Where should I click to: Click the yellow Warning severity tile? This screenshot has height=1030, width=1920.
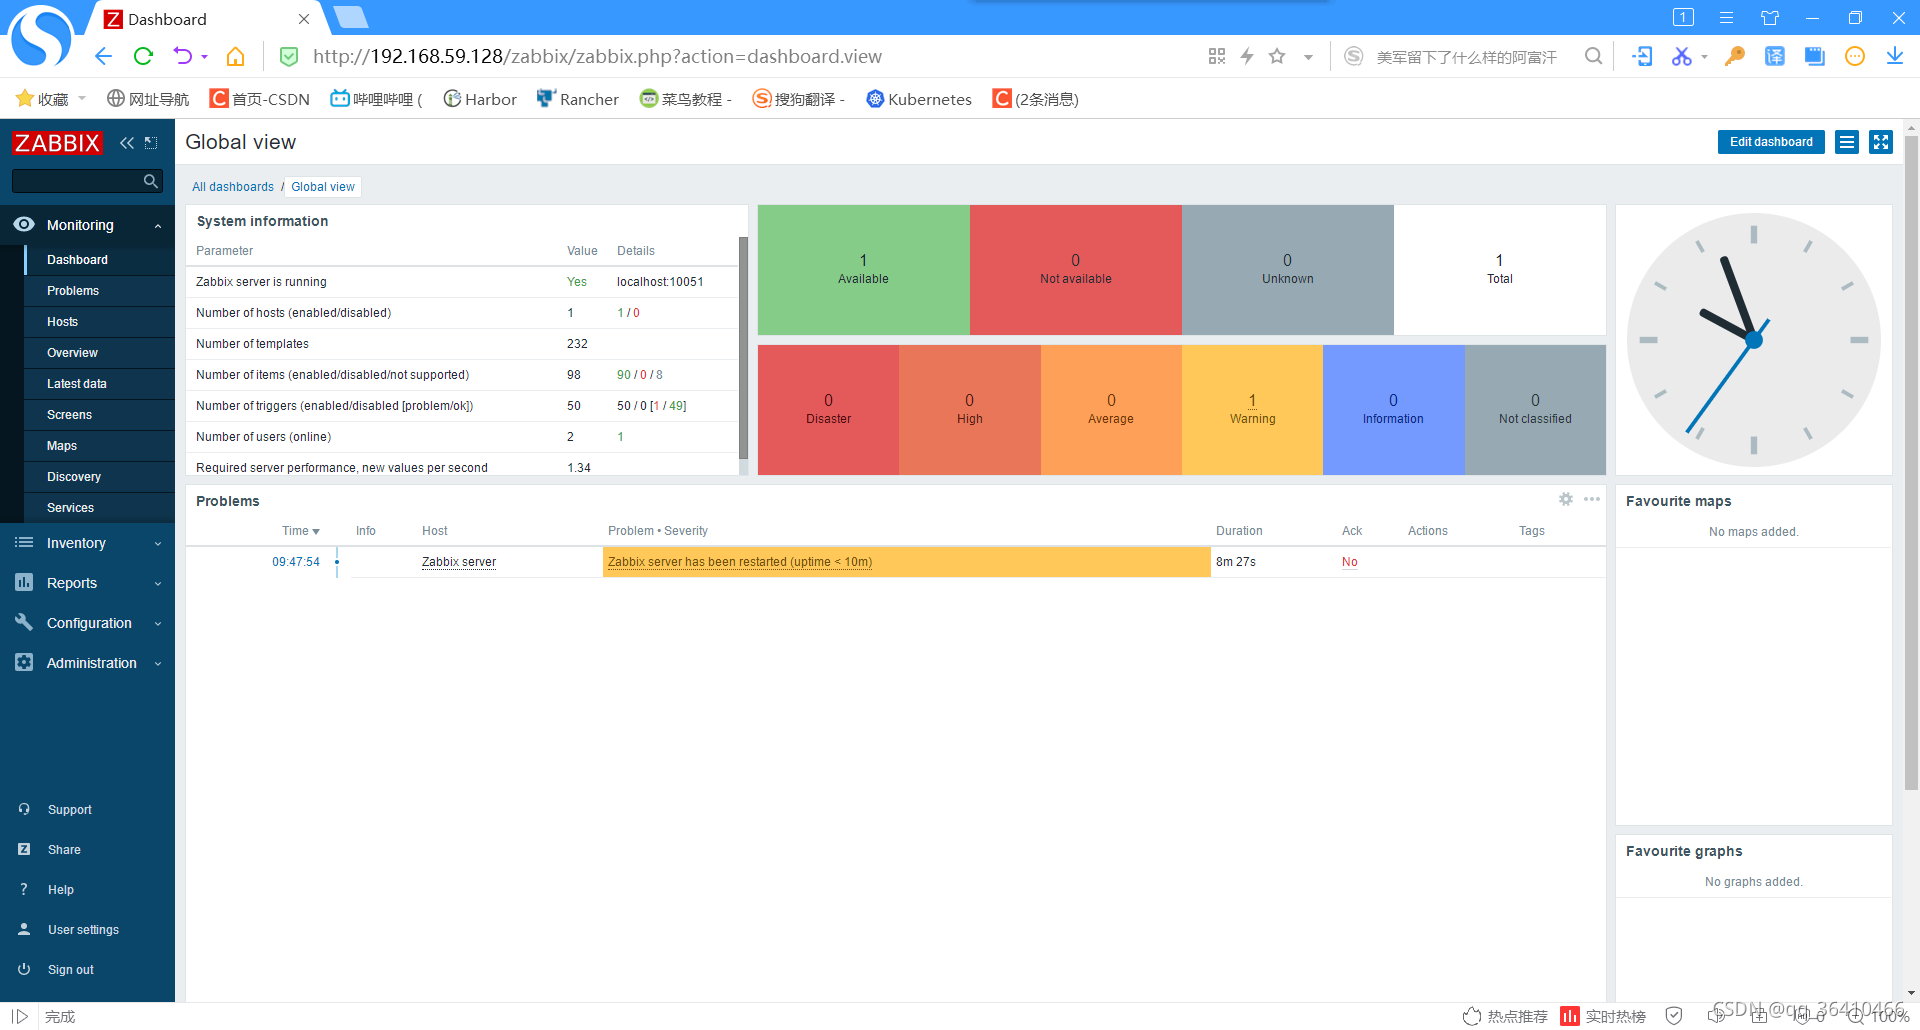tap(1252, 410)
